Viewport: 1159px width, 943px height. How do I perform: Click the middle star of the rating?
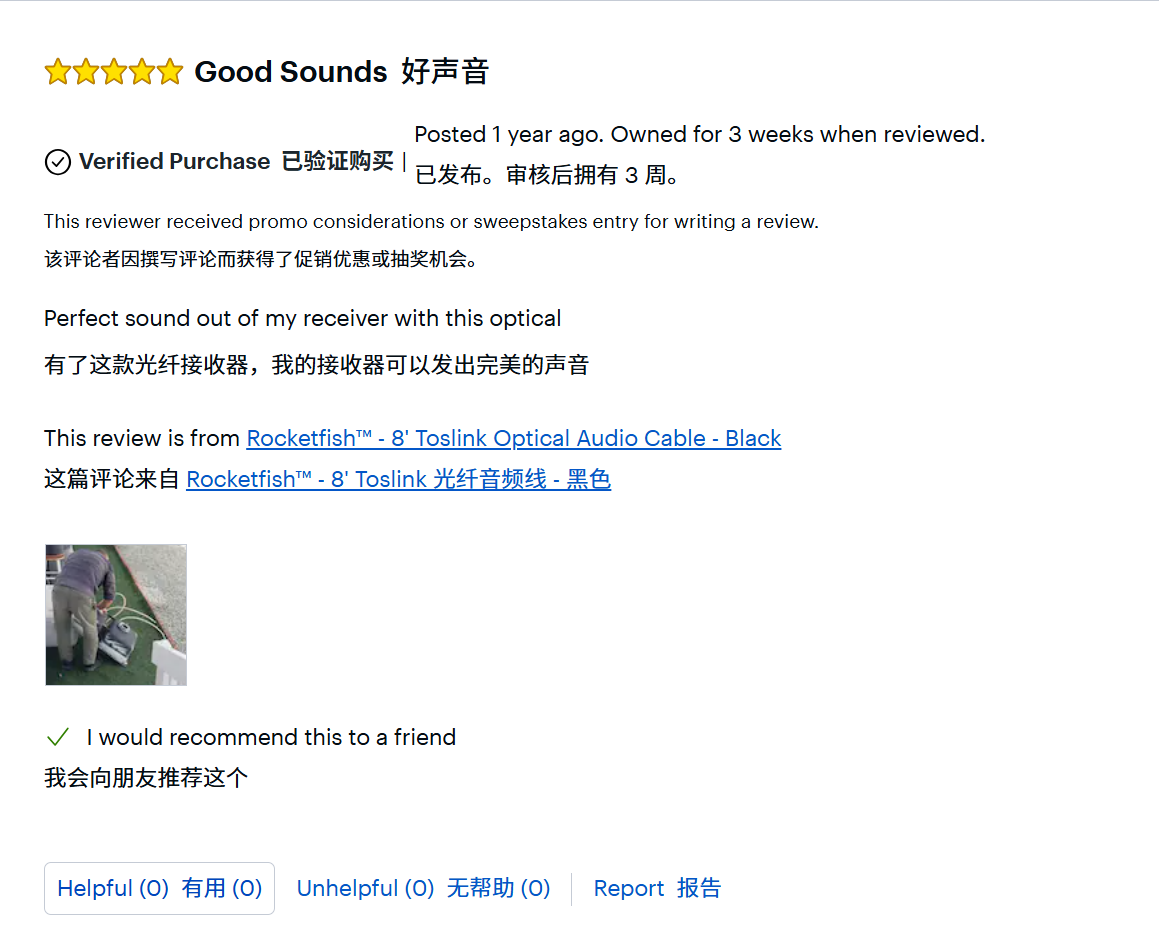[114, 72]
